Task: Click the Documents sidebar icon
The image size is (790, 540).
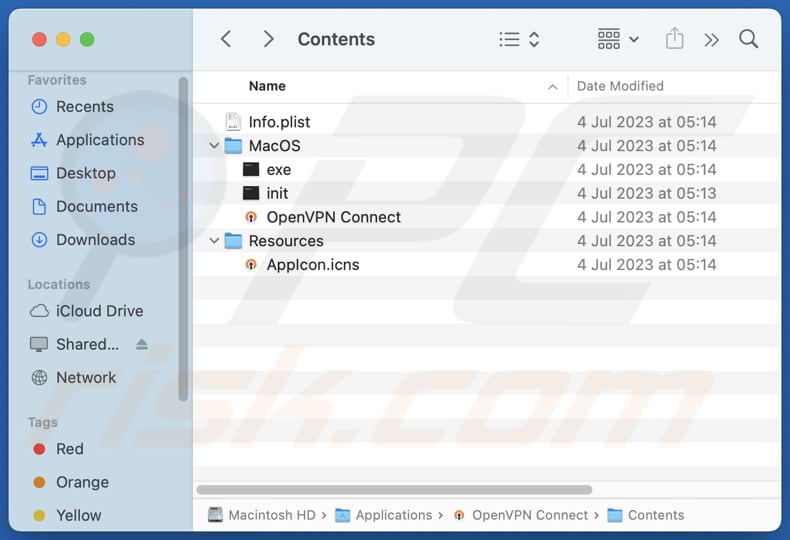Action: [39, 207]
